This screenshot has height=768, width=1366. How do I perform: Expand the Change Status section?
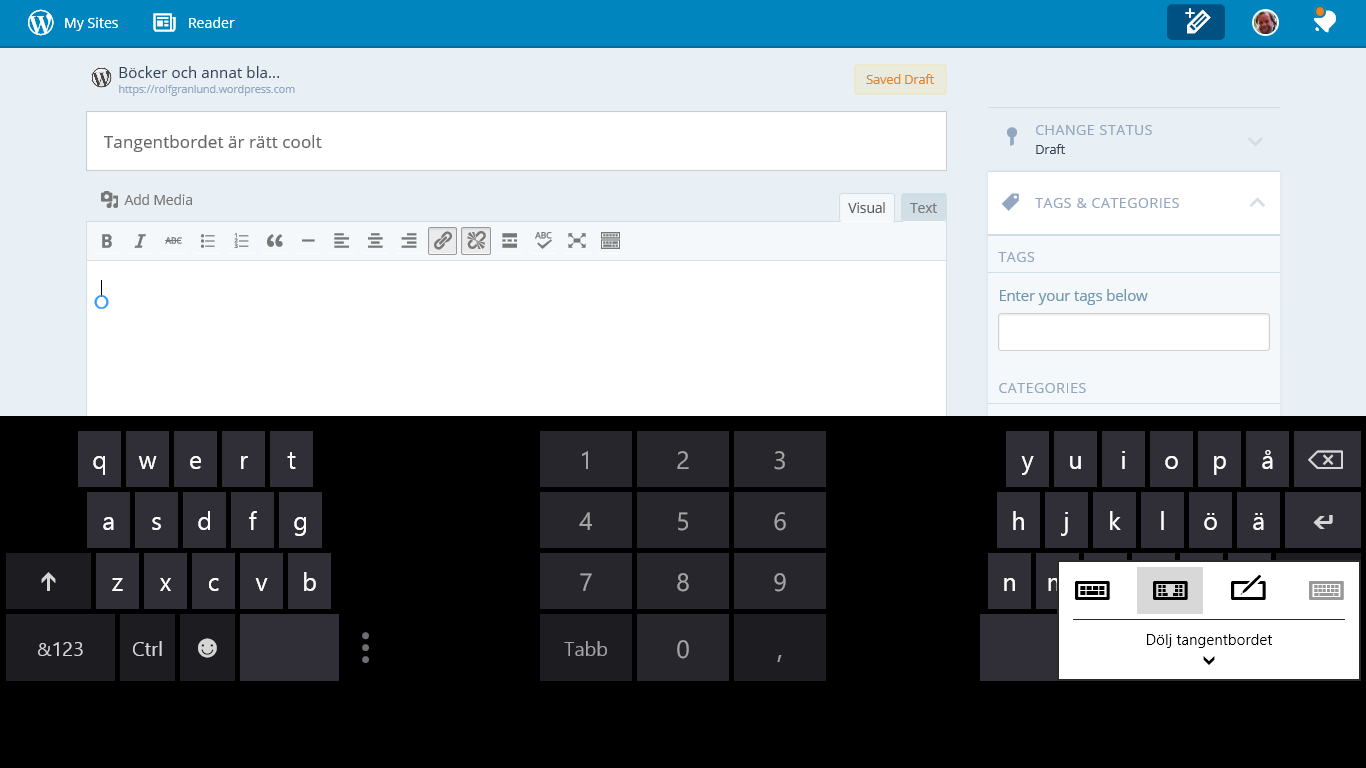coord(1255,141)
